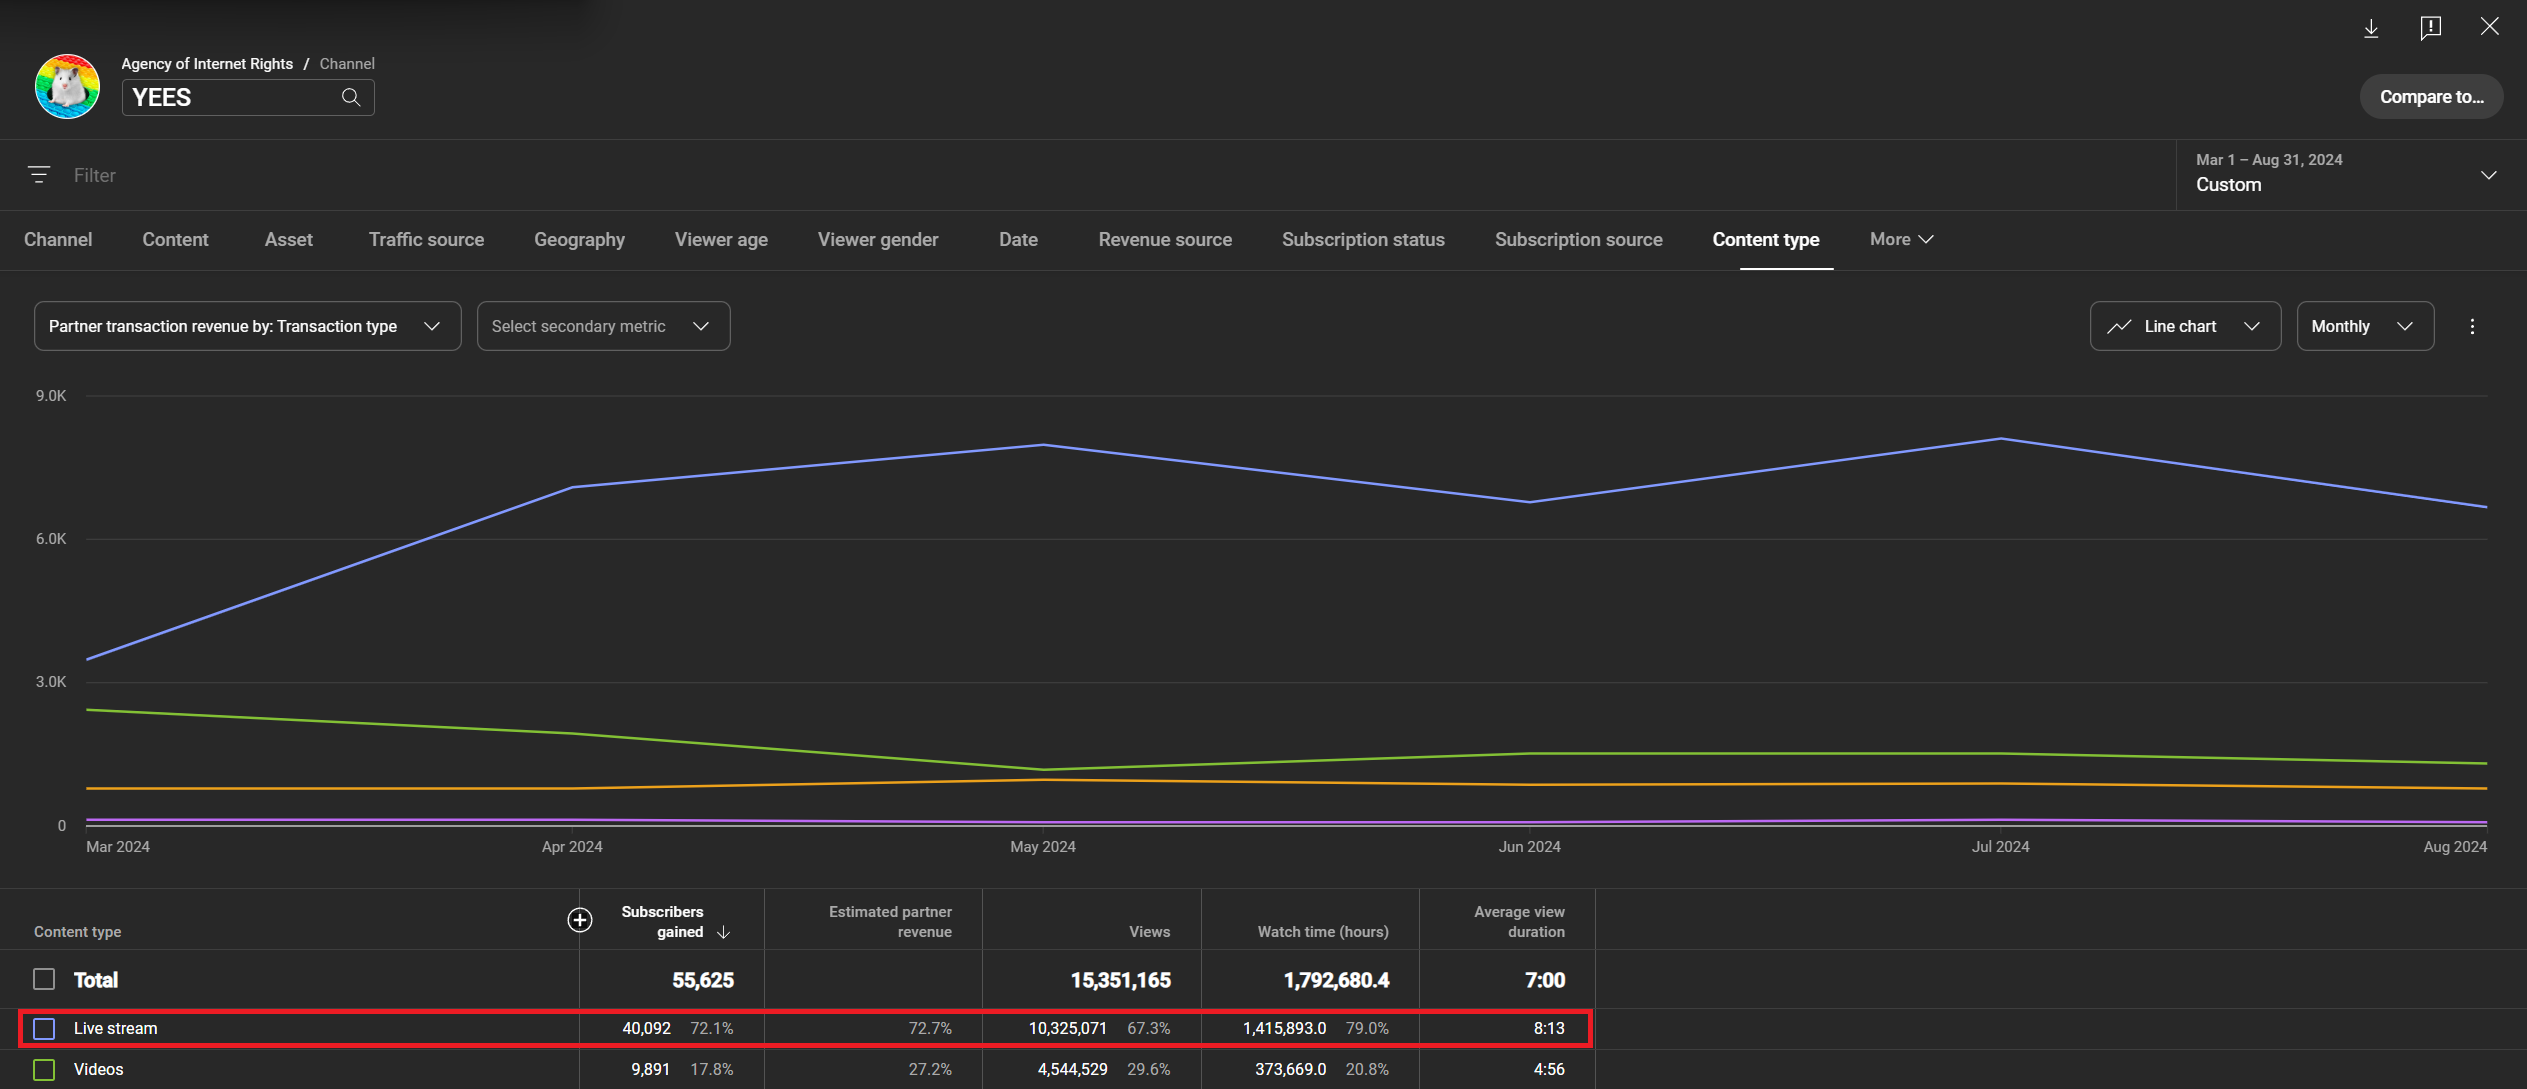Image resolution: width=2527 pixels, height=1089 pixels.
Task: Switch to the Traffic source tab
Action: click(426, 240)
